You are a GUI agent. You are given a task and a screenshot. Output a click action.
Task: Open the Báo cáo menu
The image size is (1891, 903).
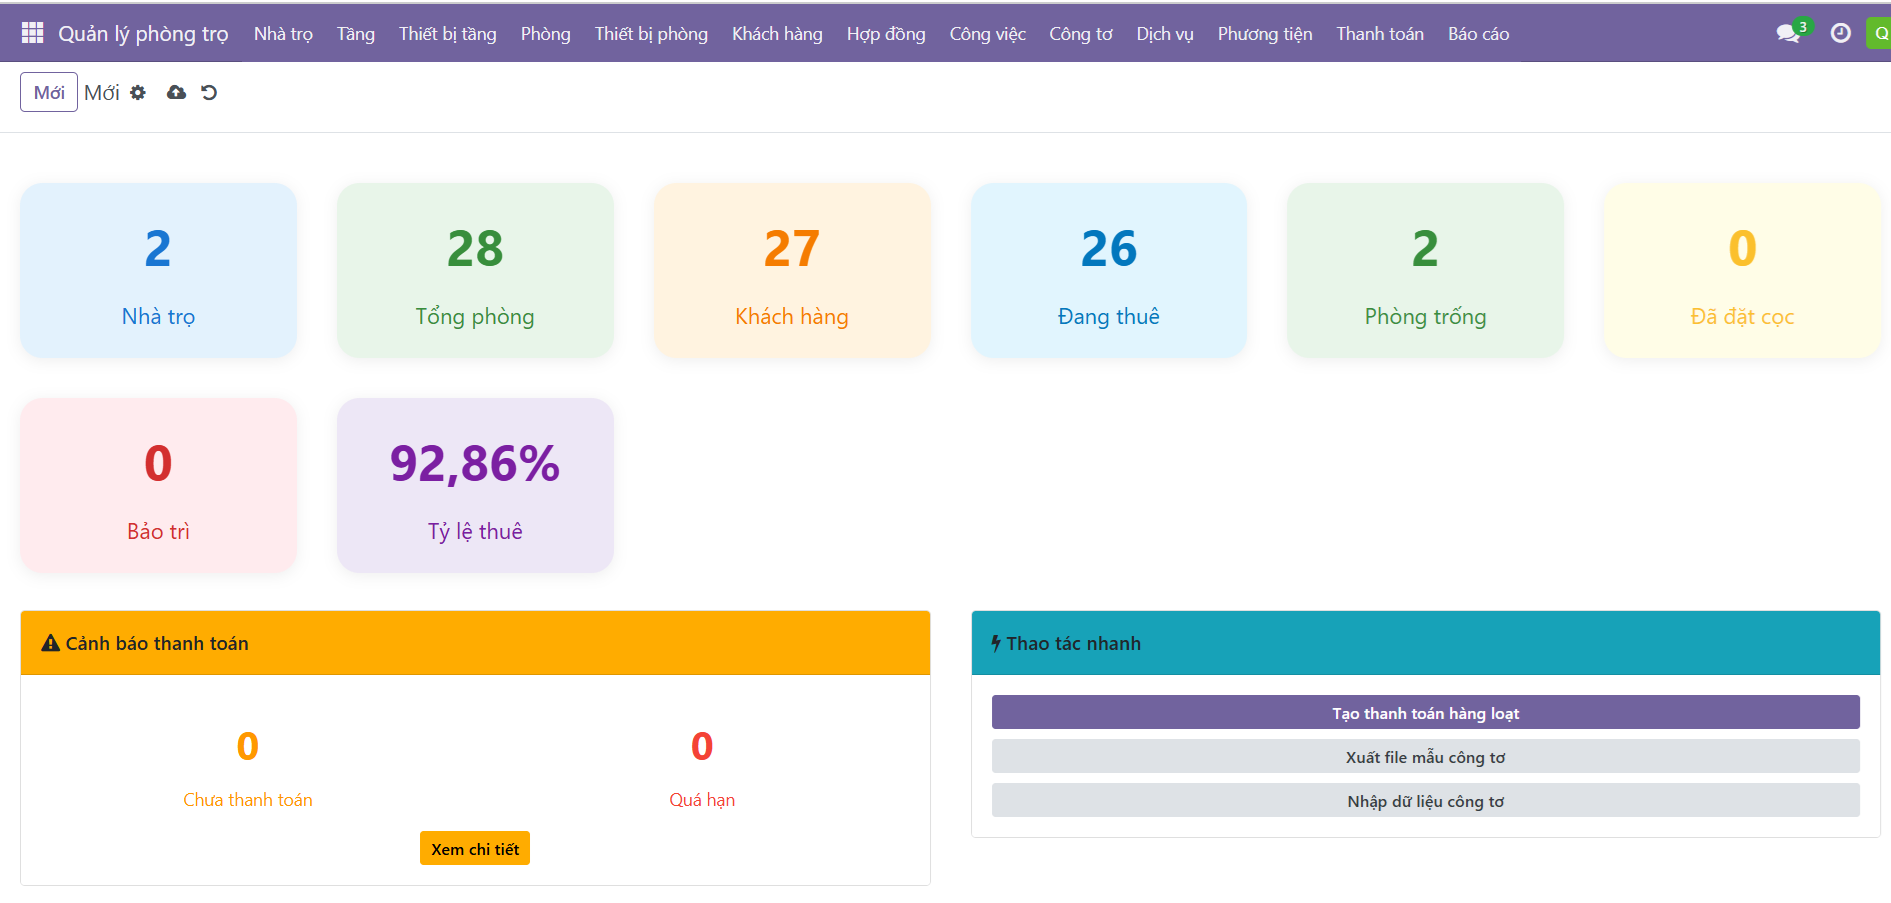(x=1478, y=33)
